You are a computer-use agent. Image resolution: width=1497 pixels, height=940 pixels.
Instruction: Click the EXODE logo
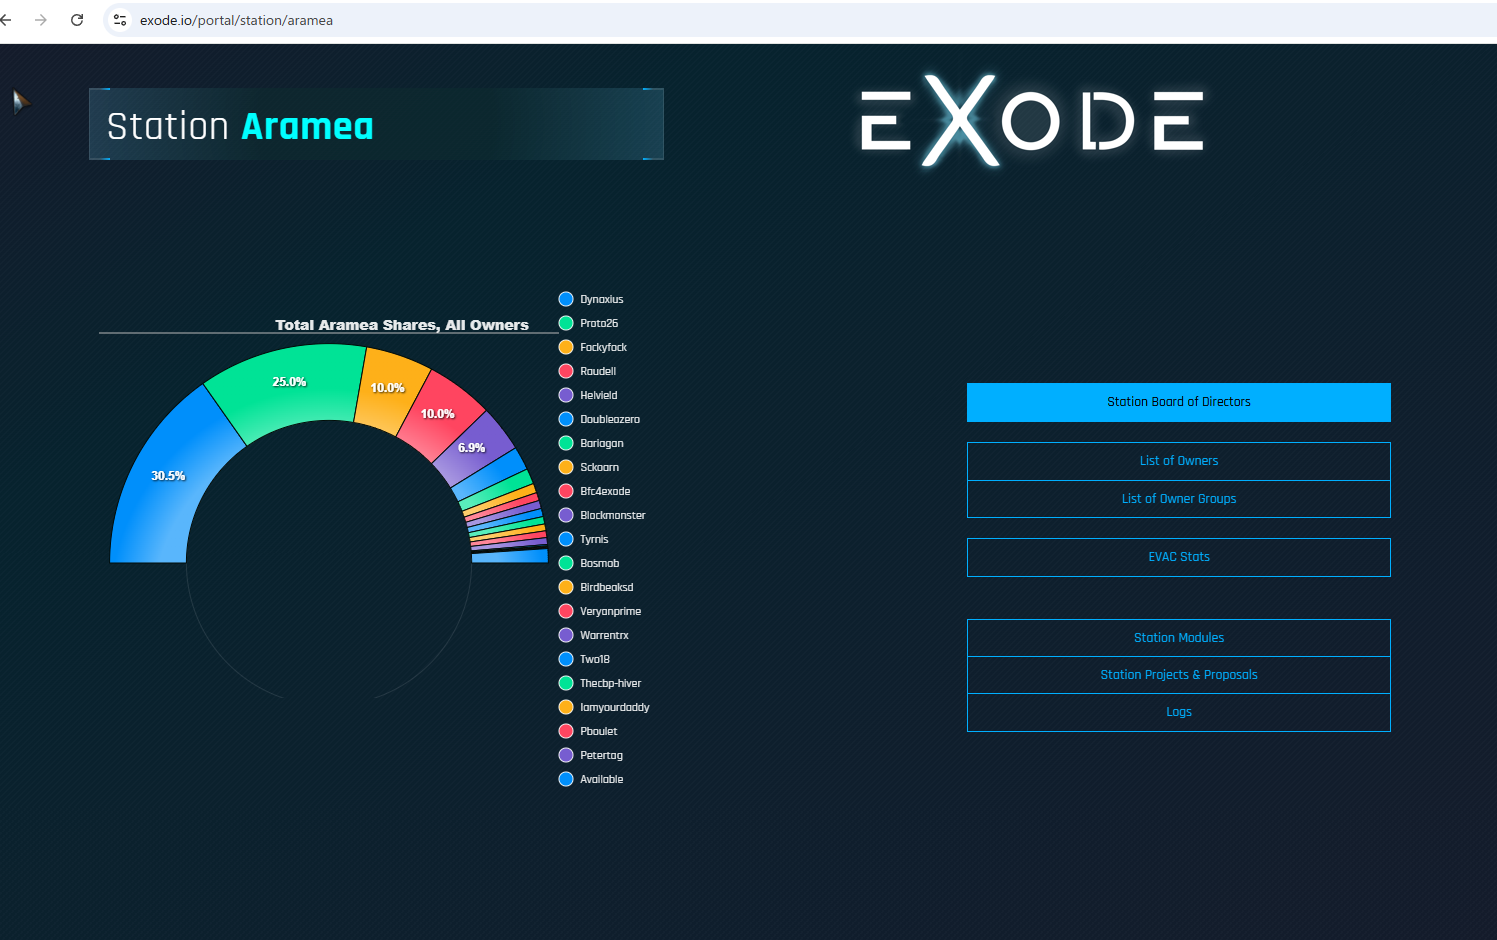[x=1032, y=121]
